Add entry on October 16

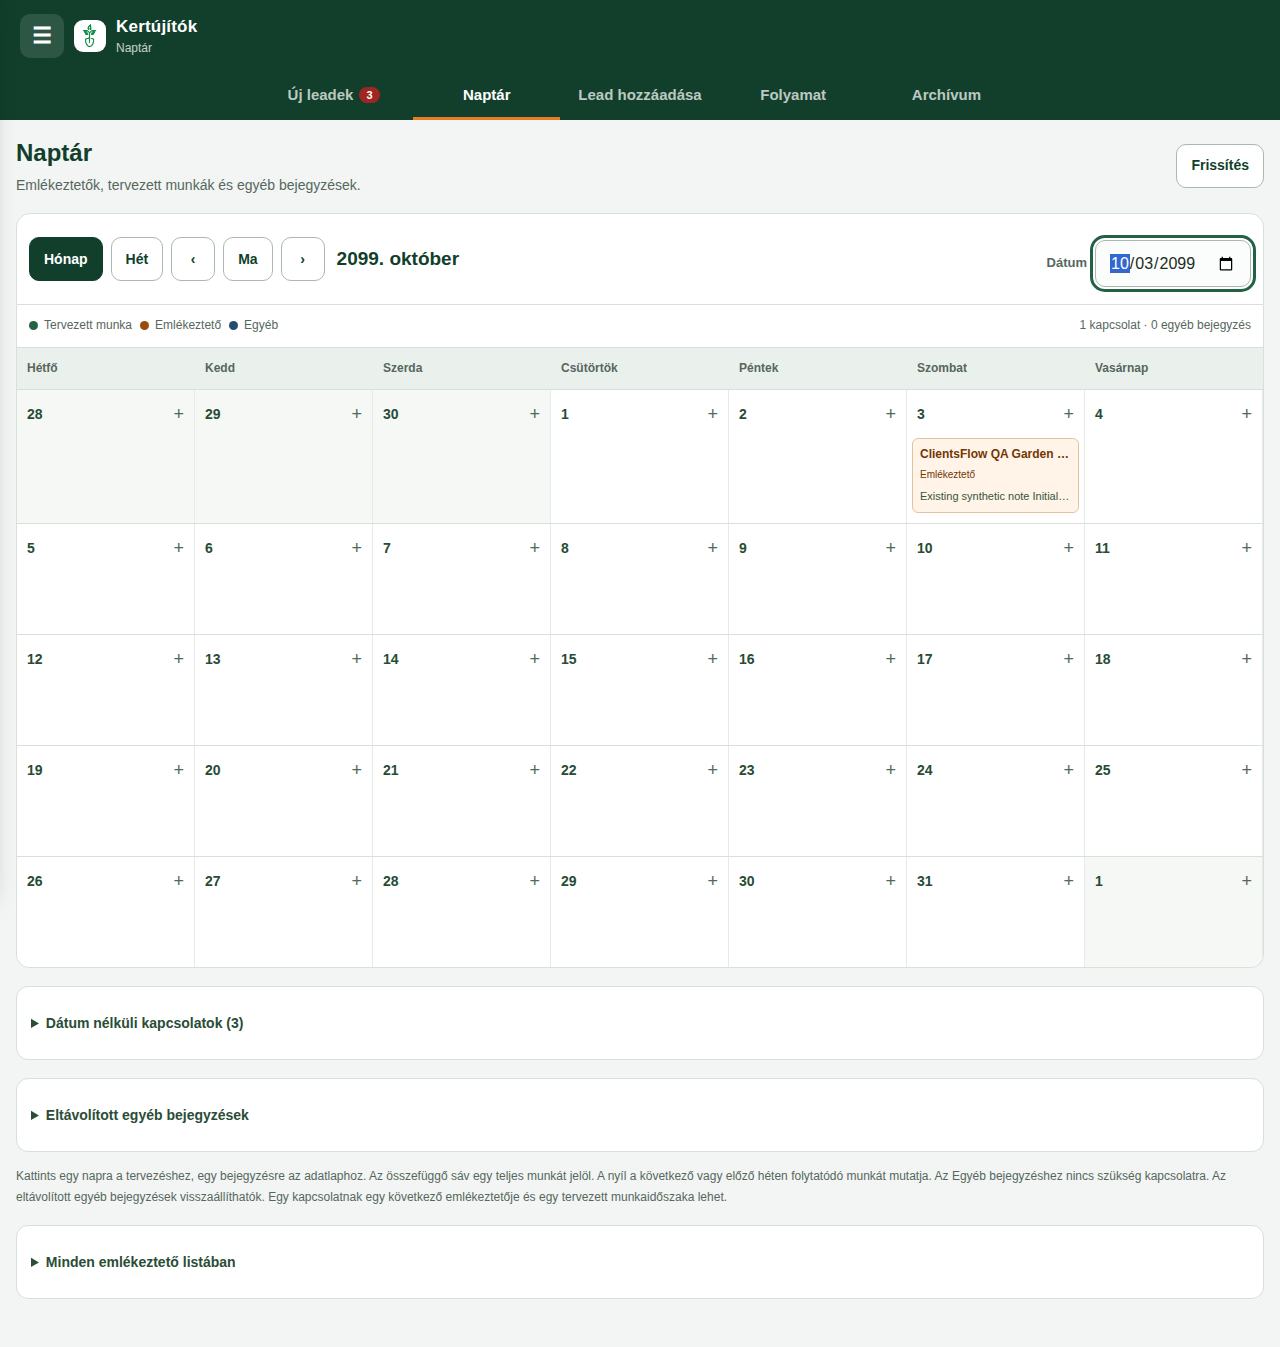(891, 659)
